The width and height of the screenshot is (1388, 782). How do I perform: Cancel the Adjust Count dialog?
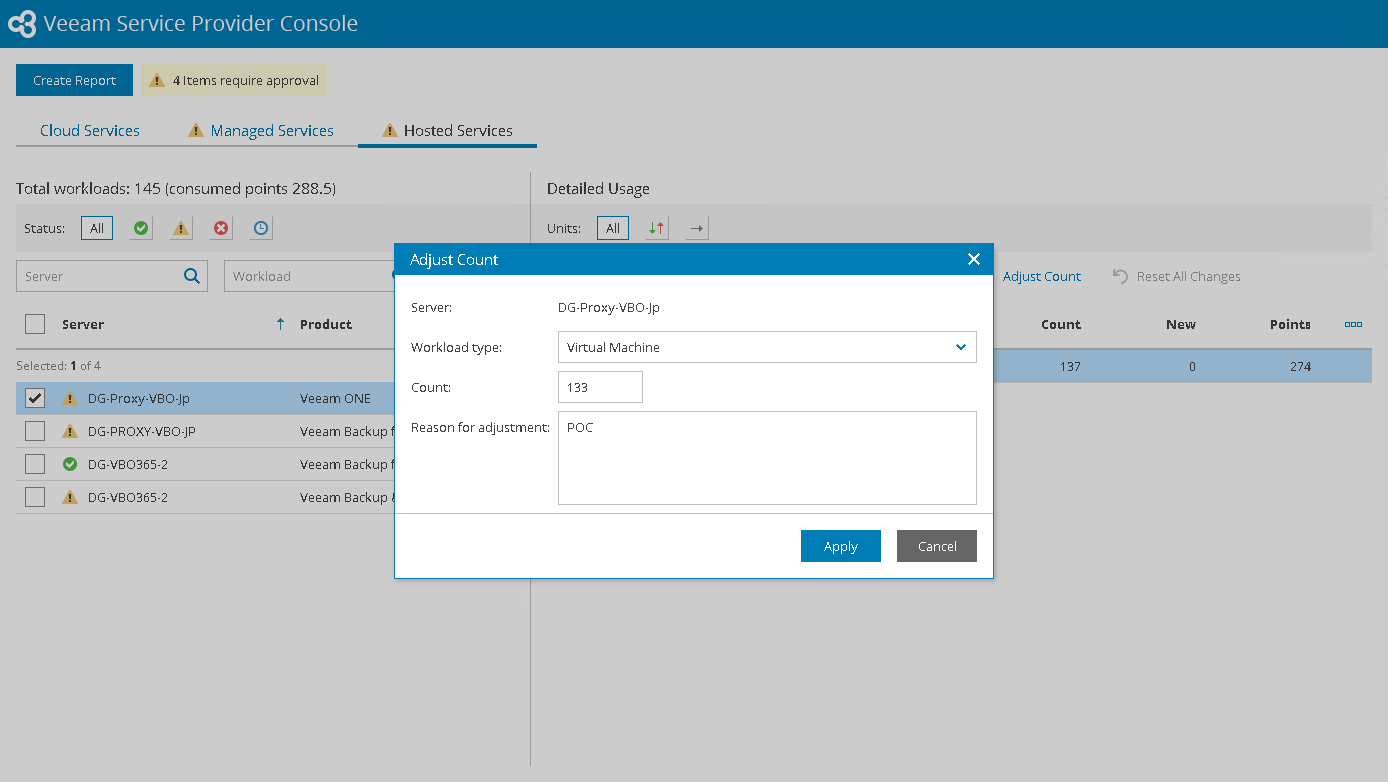(x=937, y=546)
